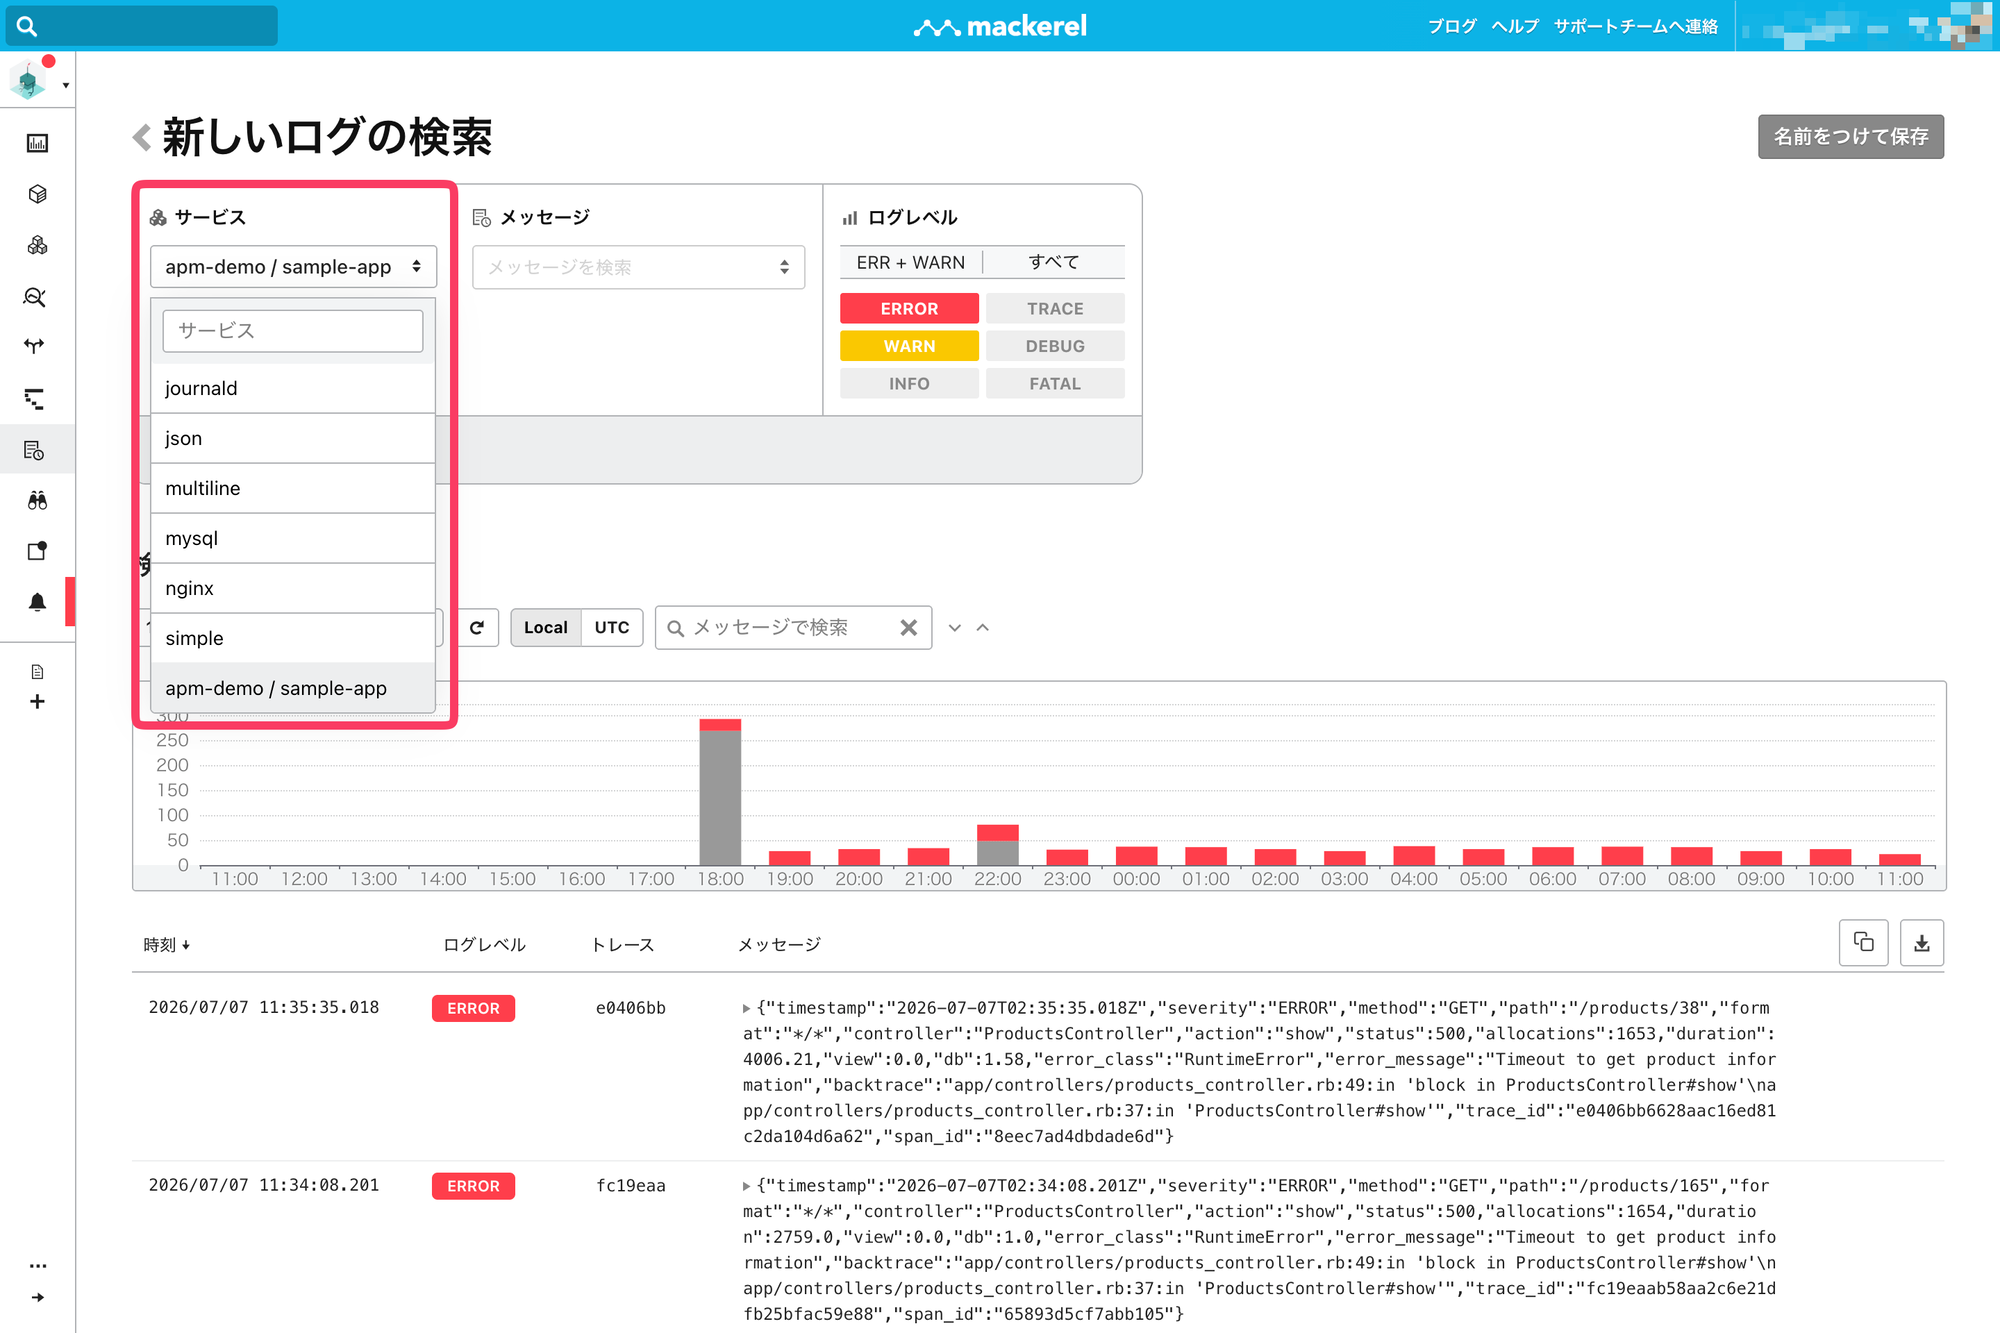Toggle the INFO log level

909,383
